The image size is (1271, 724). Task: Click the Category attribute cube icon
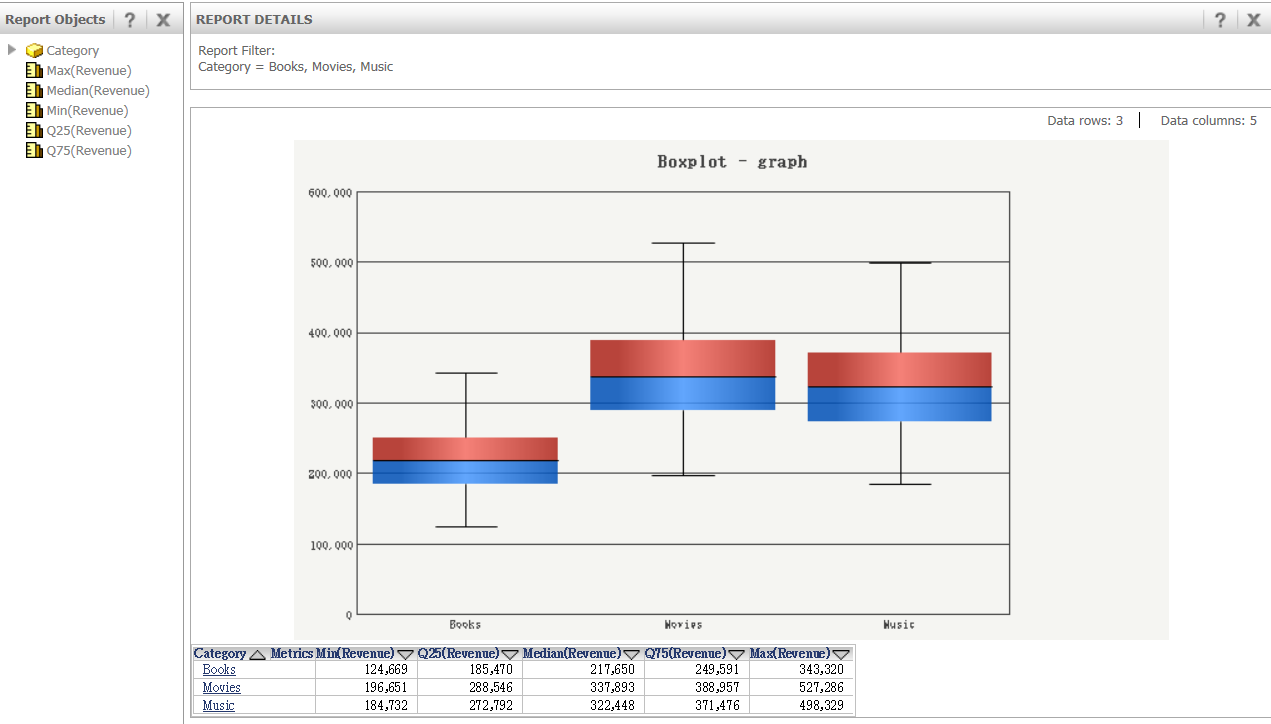(x=33, y=50)
